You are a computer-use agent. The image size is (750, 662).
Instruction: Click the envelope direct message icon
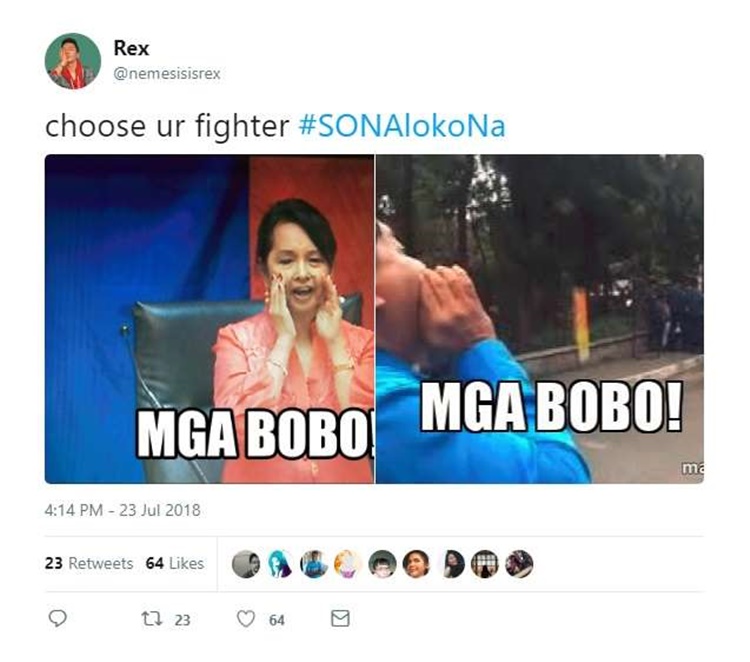[340, 618]
